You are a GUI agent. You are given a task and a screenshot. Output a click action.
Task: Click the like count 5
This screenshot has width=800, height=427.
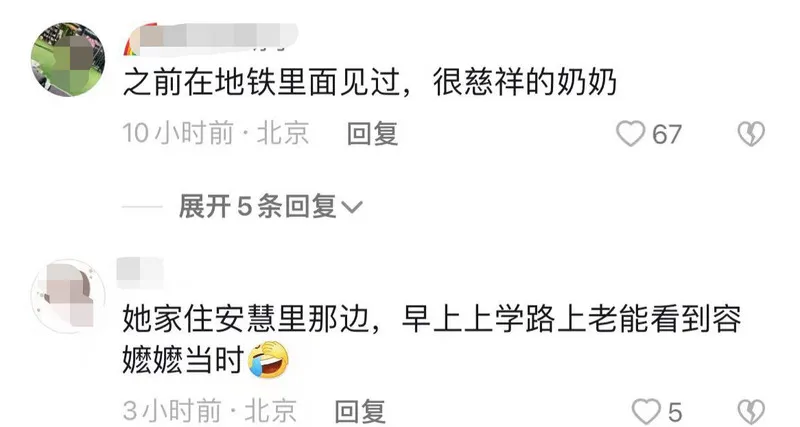coord(675,412)
